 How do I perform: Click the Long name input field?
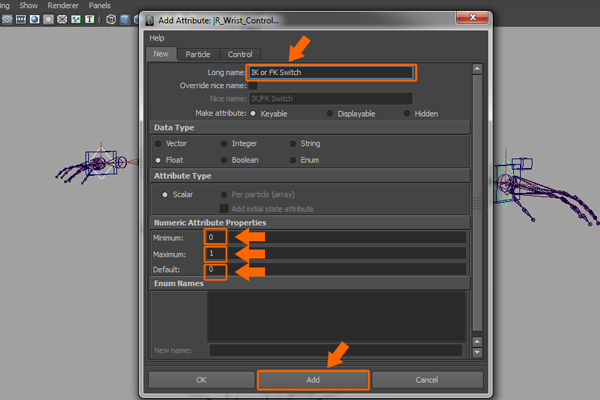tap(331, 72)
